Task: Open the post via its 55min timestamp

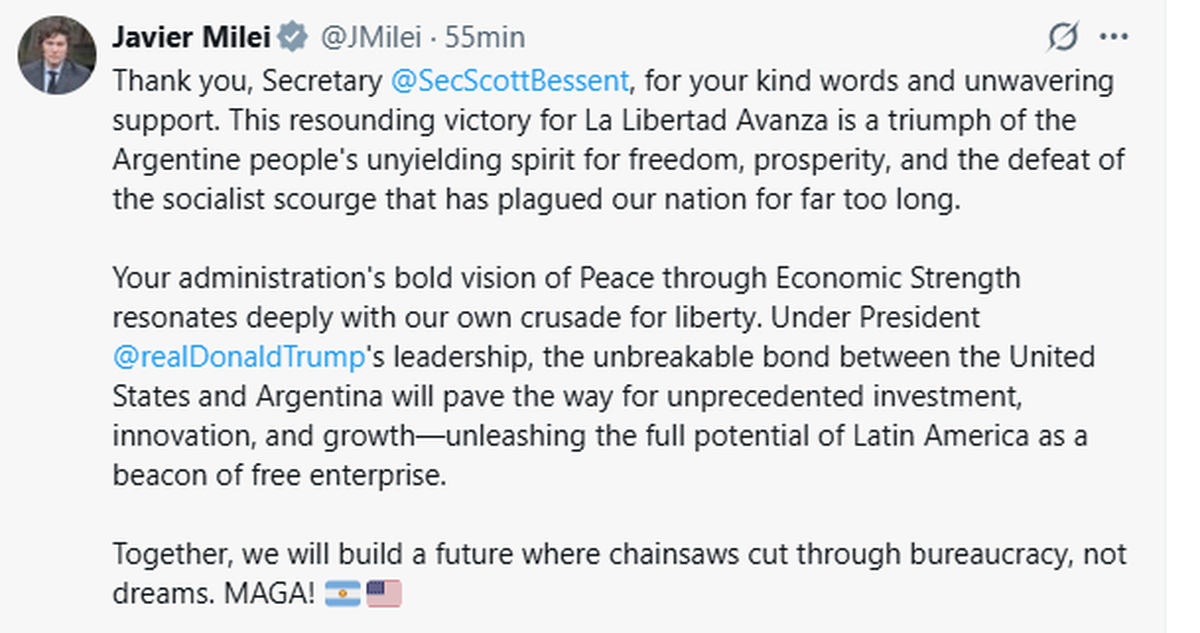Action: pyautogui.click(x=486, y=36)
